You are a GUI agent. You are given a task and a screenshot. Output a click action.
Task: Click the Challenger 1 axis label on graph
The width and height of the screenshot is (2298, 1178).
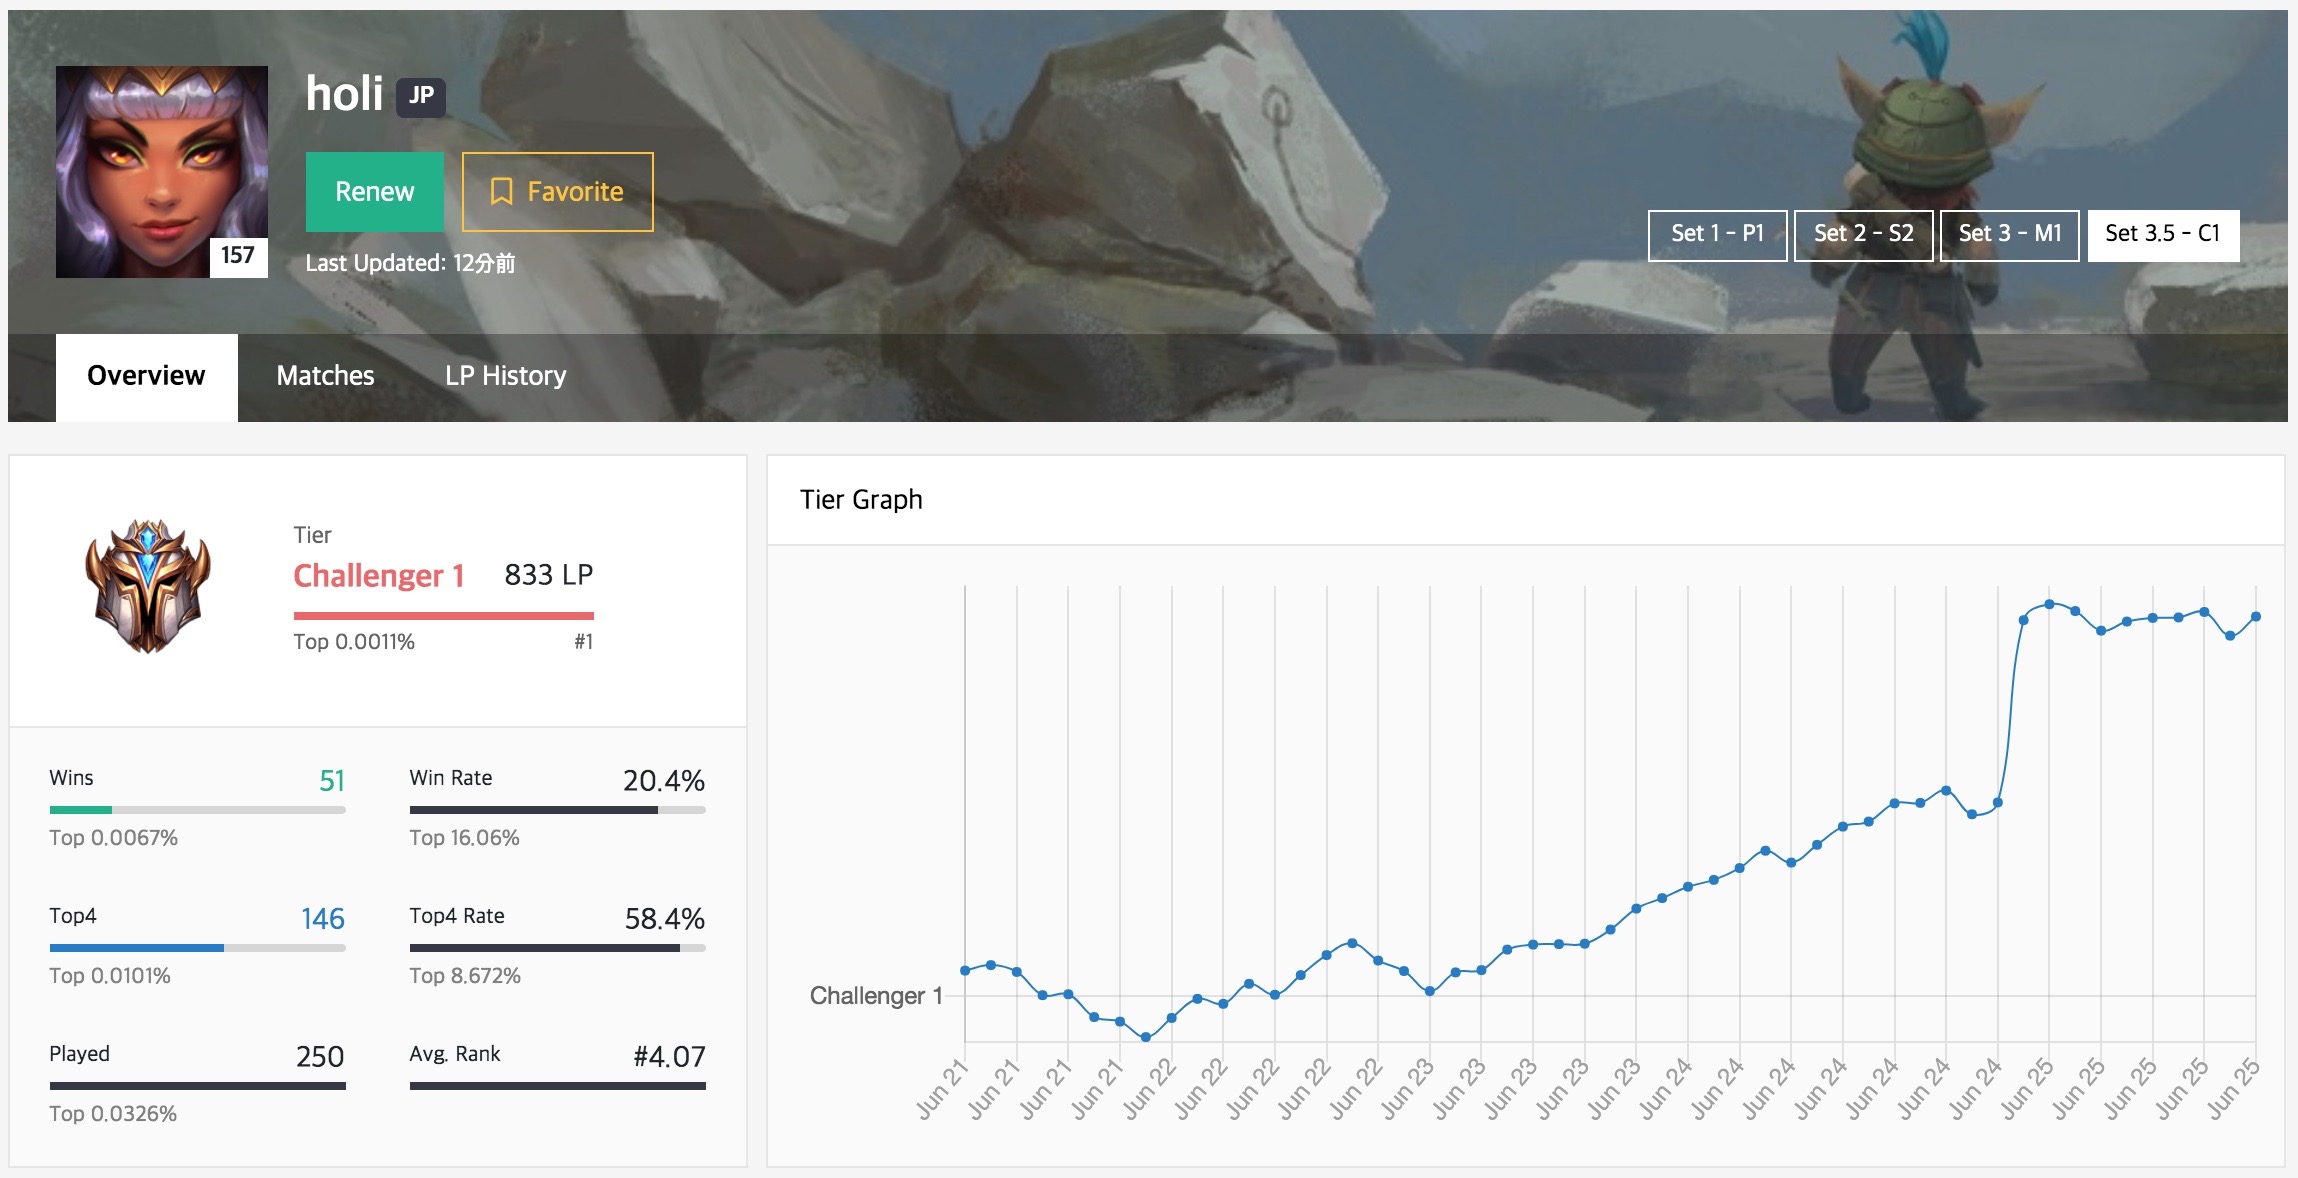pos(876,996)
